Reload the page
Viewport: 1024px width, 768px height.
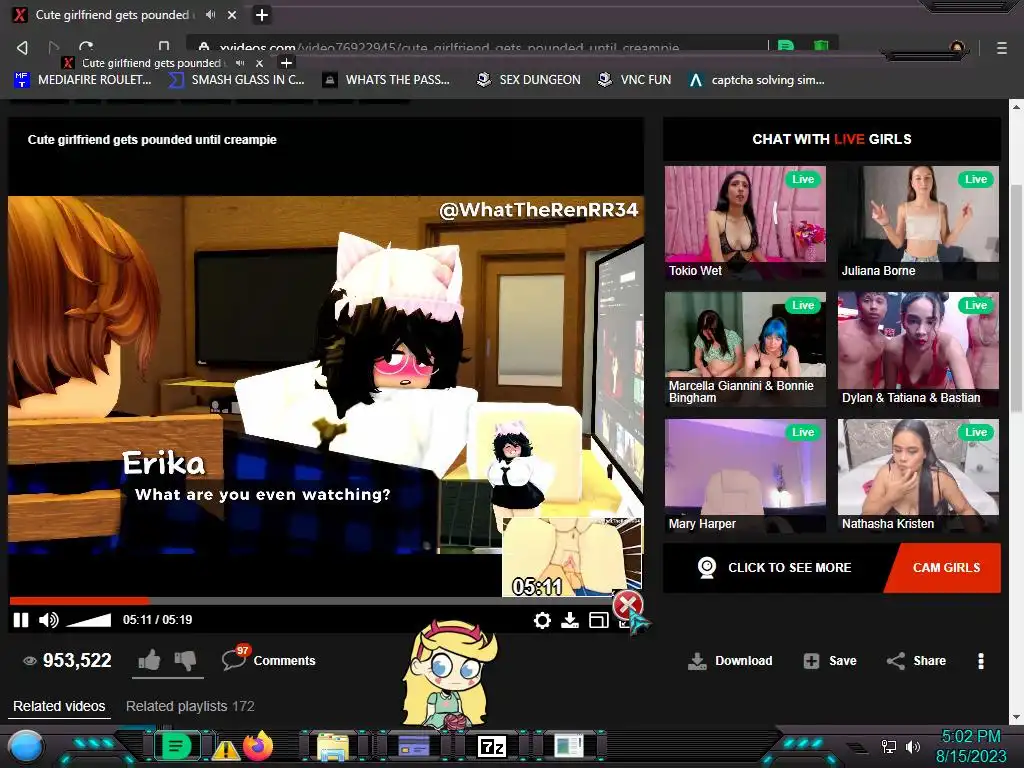[86, 47]
